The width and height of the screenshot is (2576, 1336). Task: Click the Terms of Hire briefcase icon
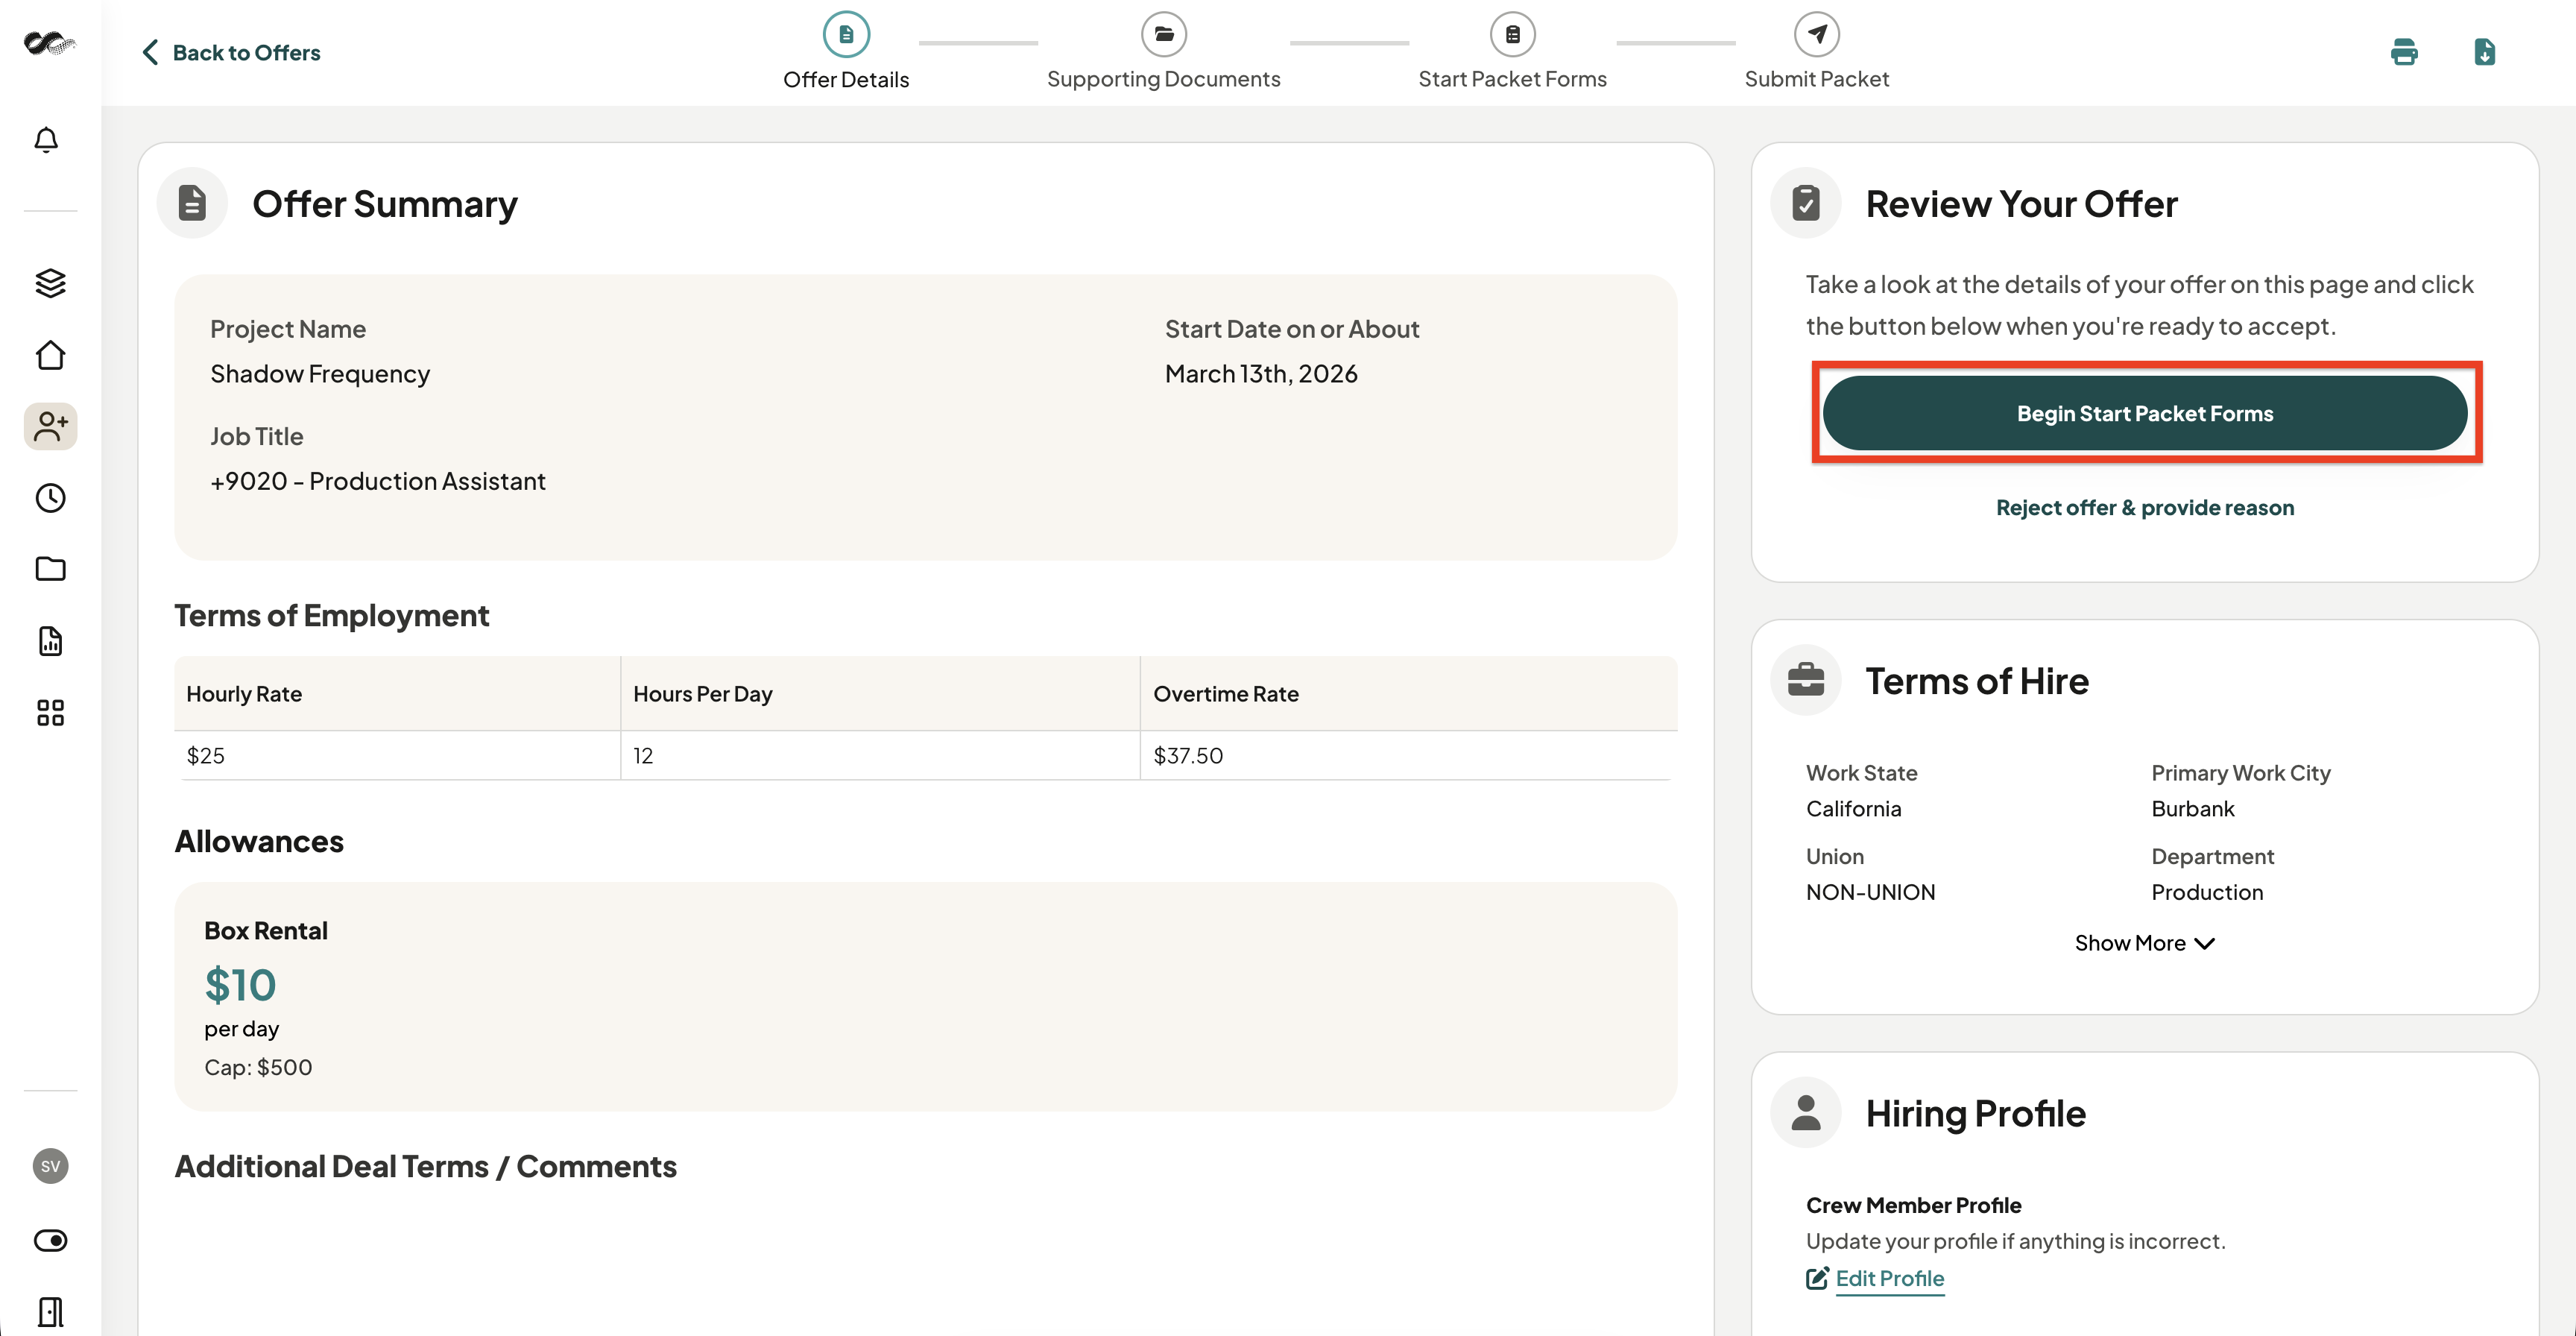click(1806, 680)
